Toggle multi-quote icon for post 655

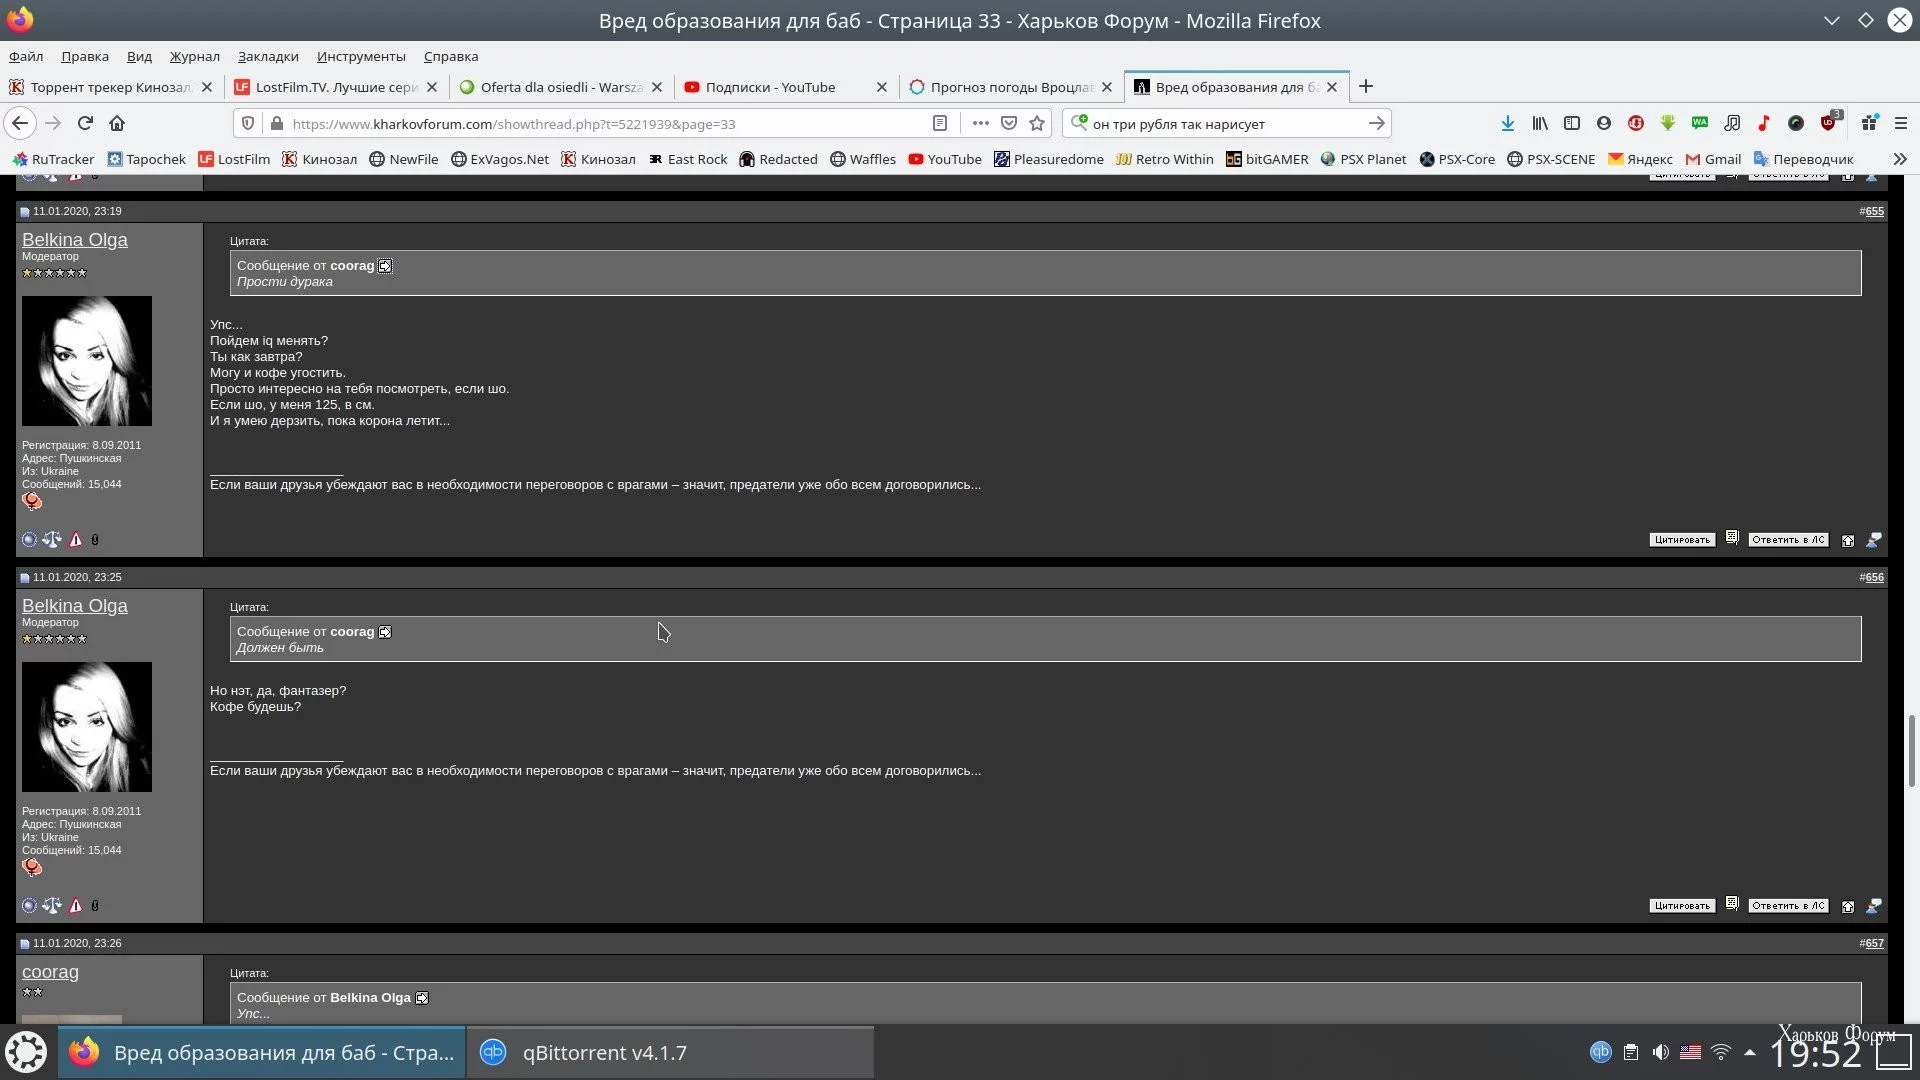[x=1732, y=538]
